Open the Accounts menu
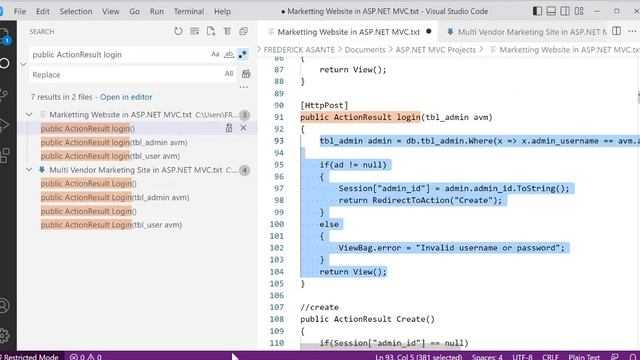Screen dimensions: 640x360 coord(4,306)
